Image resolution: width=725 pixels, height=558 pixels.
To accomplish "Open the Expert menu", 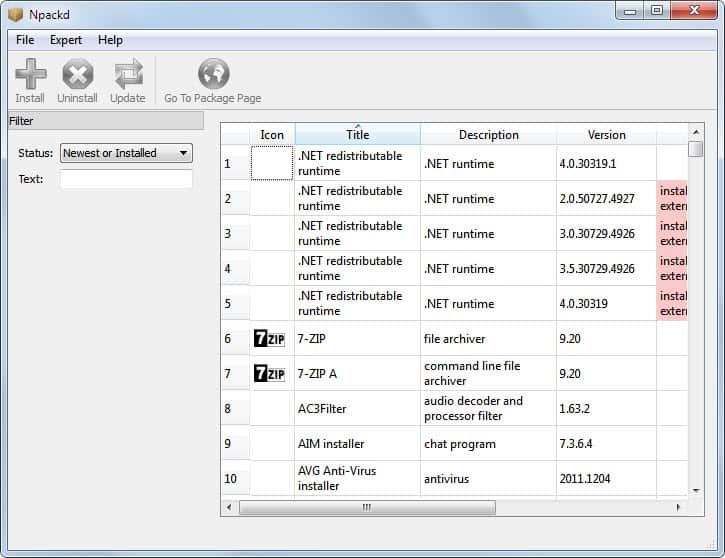I will pyautogui.click(x=66, y=40).
